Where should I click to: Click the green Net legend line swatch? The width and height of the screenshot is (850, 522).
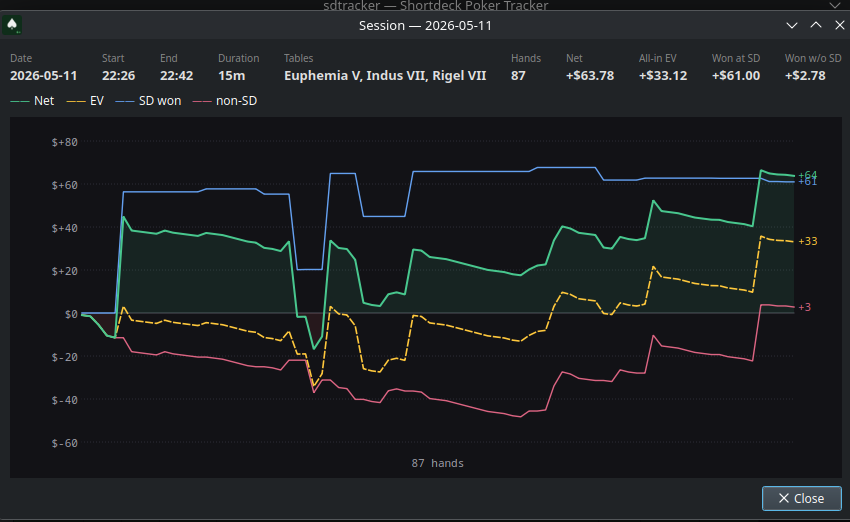tap(20, 101)
